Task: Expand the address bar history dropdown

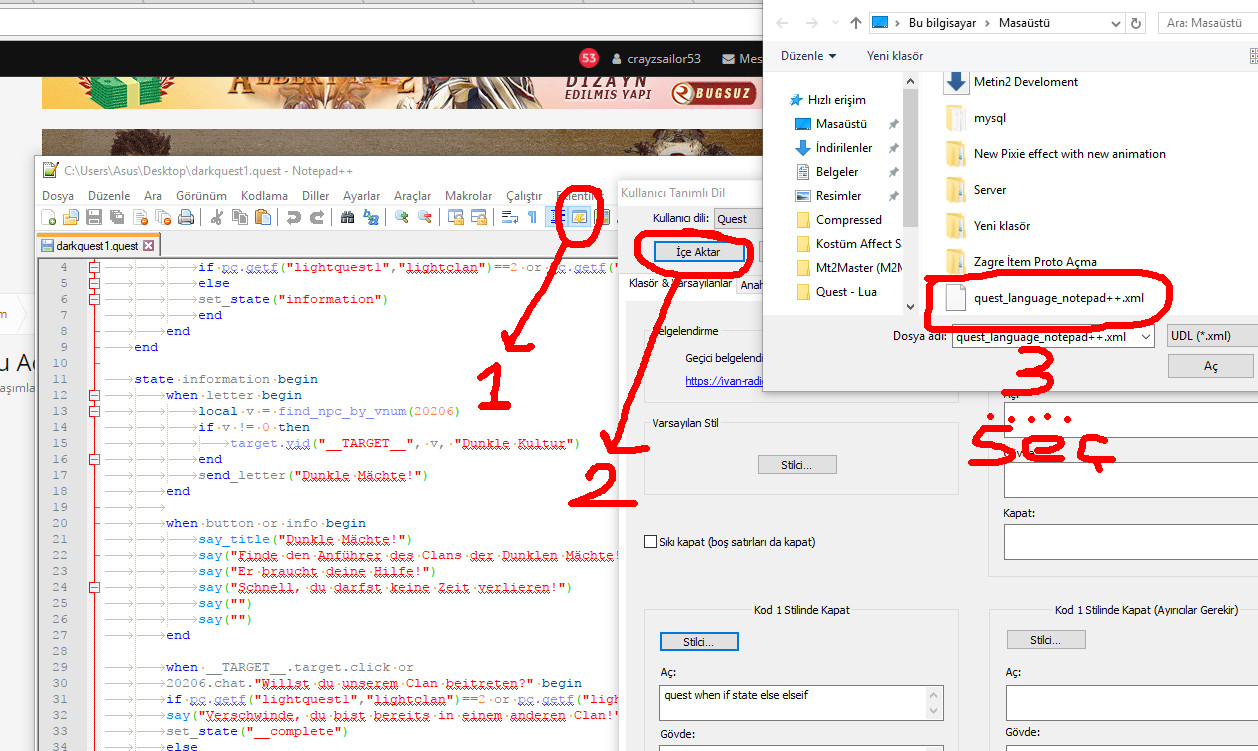Action: coord(1116,22)
